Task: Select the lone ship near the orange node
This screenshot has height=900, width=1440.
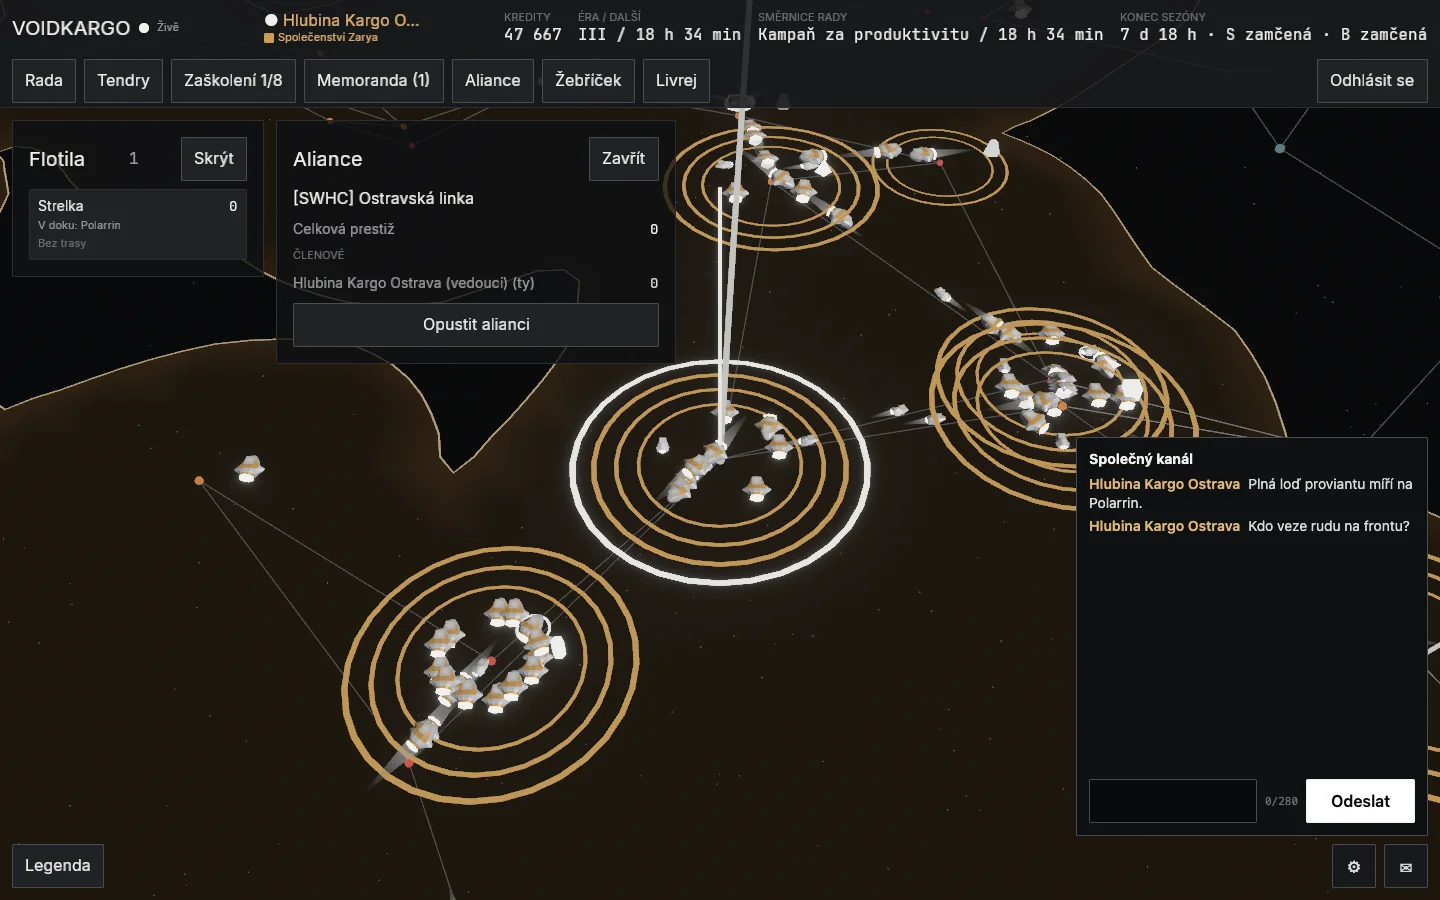Action: click(249, 468)
